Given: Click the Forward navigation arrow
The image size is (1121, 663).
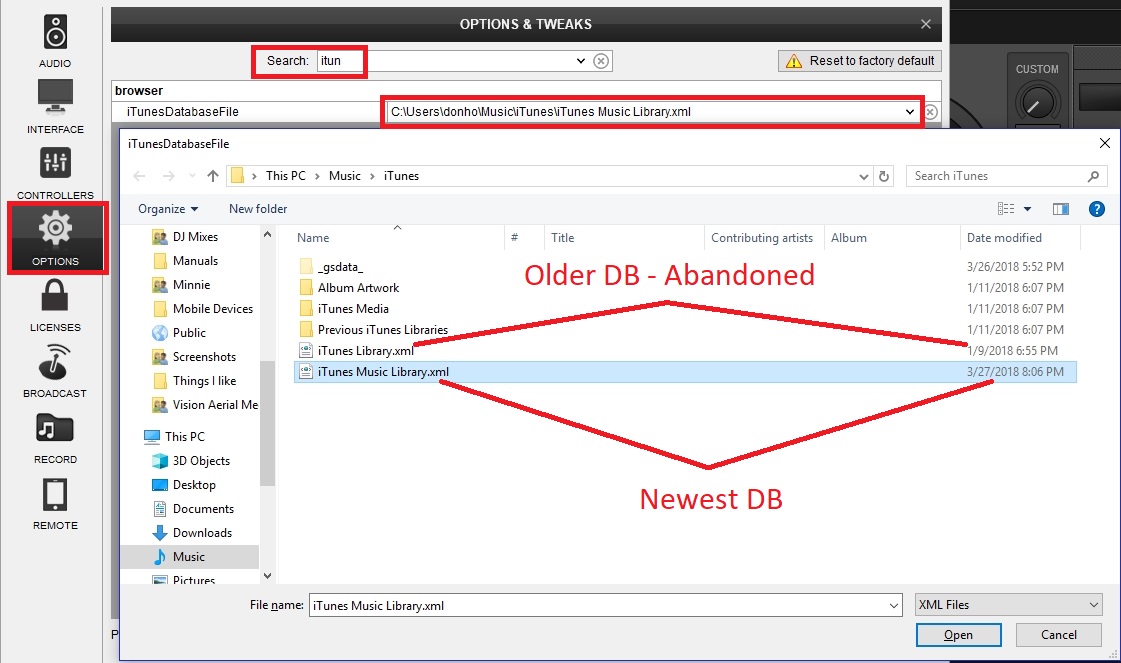Looking at the screenshot, I should tap(169, 176).
